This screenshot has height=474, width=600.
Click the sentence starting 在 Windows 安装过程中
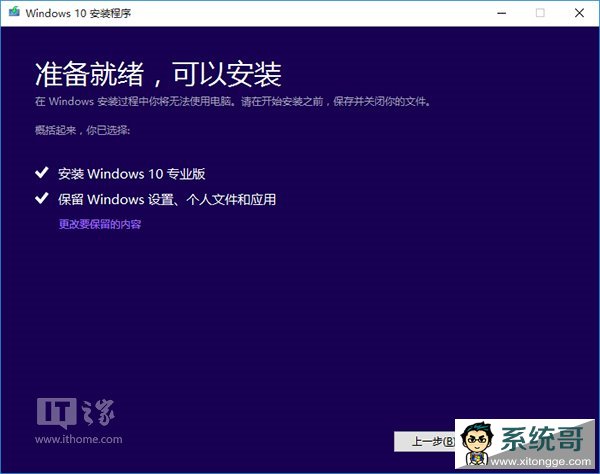233,101
